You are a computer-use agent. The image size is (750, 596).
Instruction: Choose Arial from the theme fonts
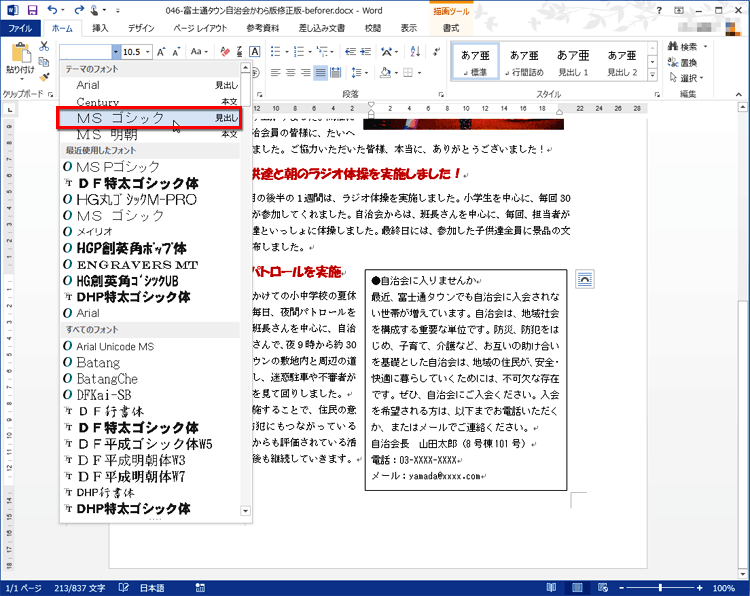pyautogui.click(x=149, y=85)
